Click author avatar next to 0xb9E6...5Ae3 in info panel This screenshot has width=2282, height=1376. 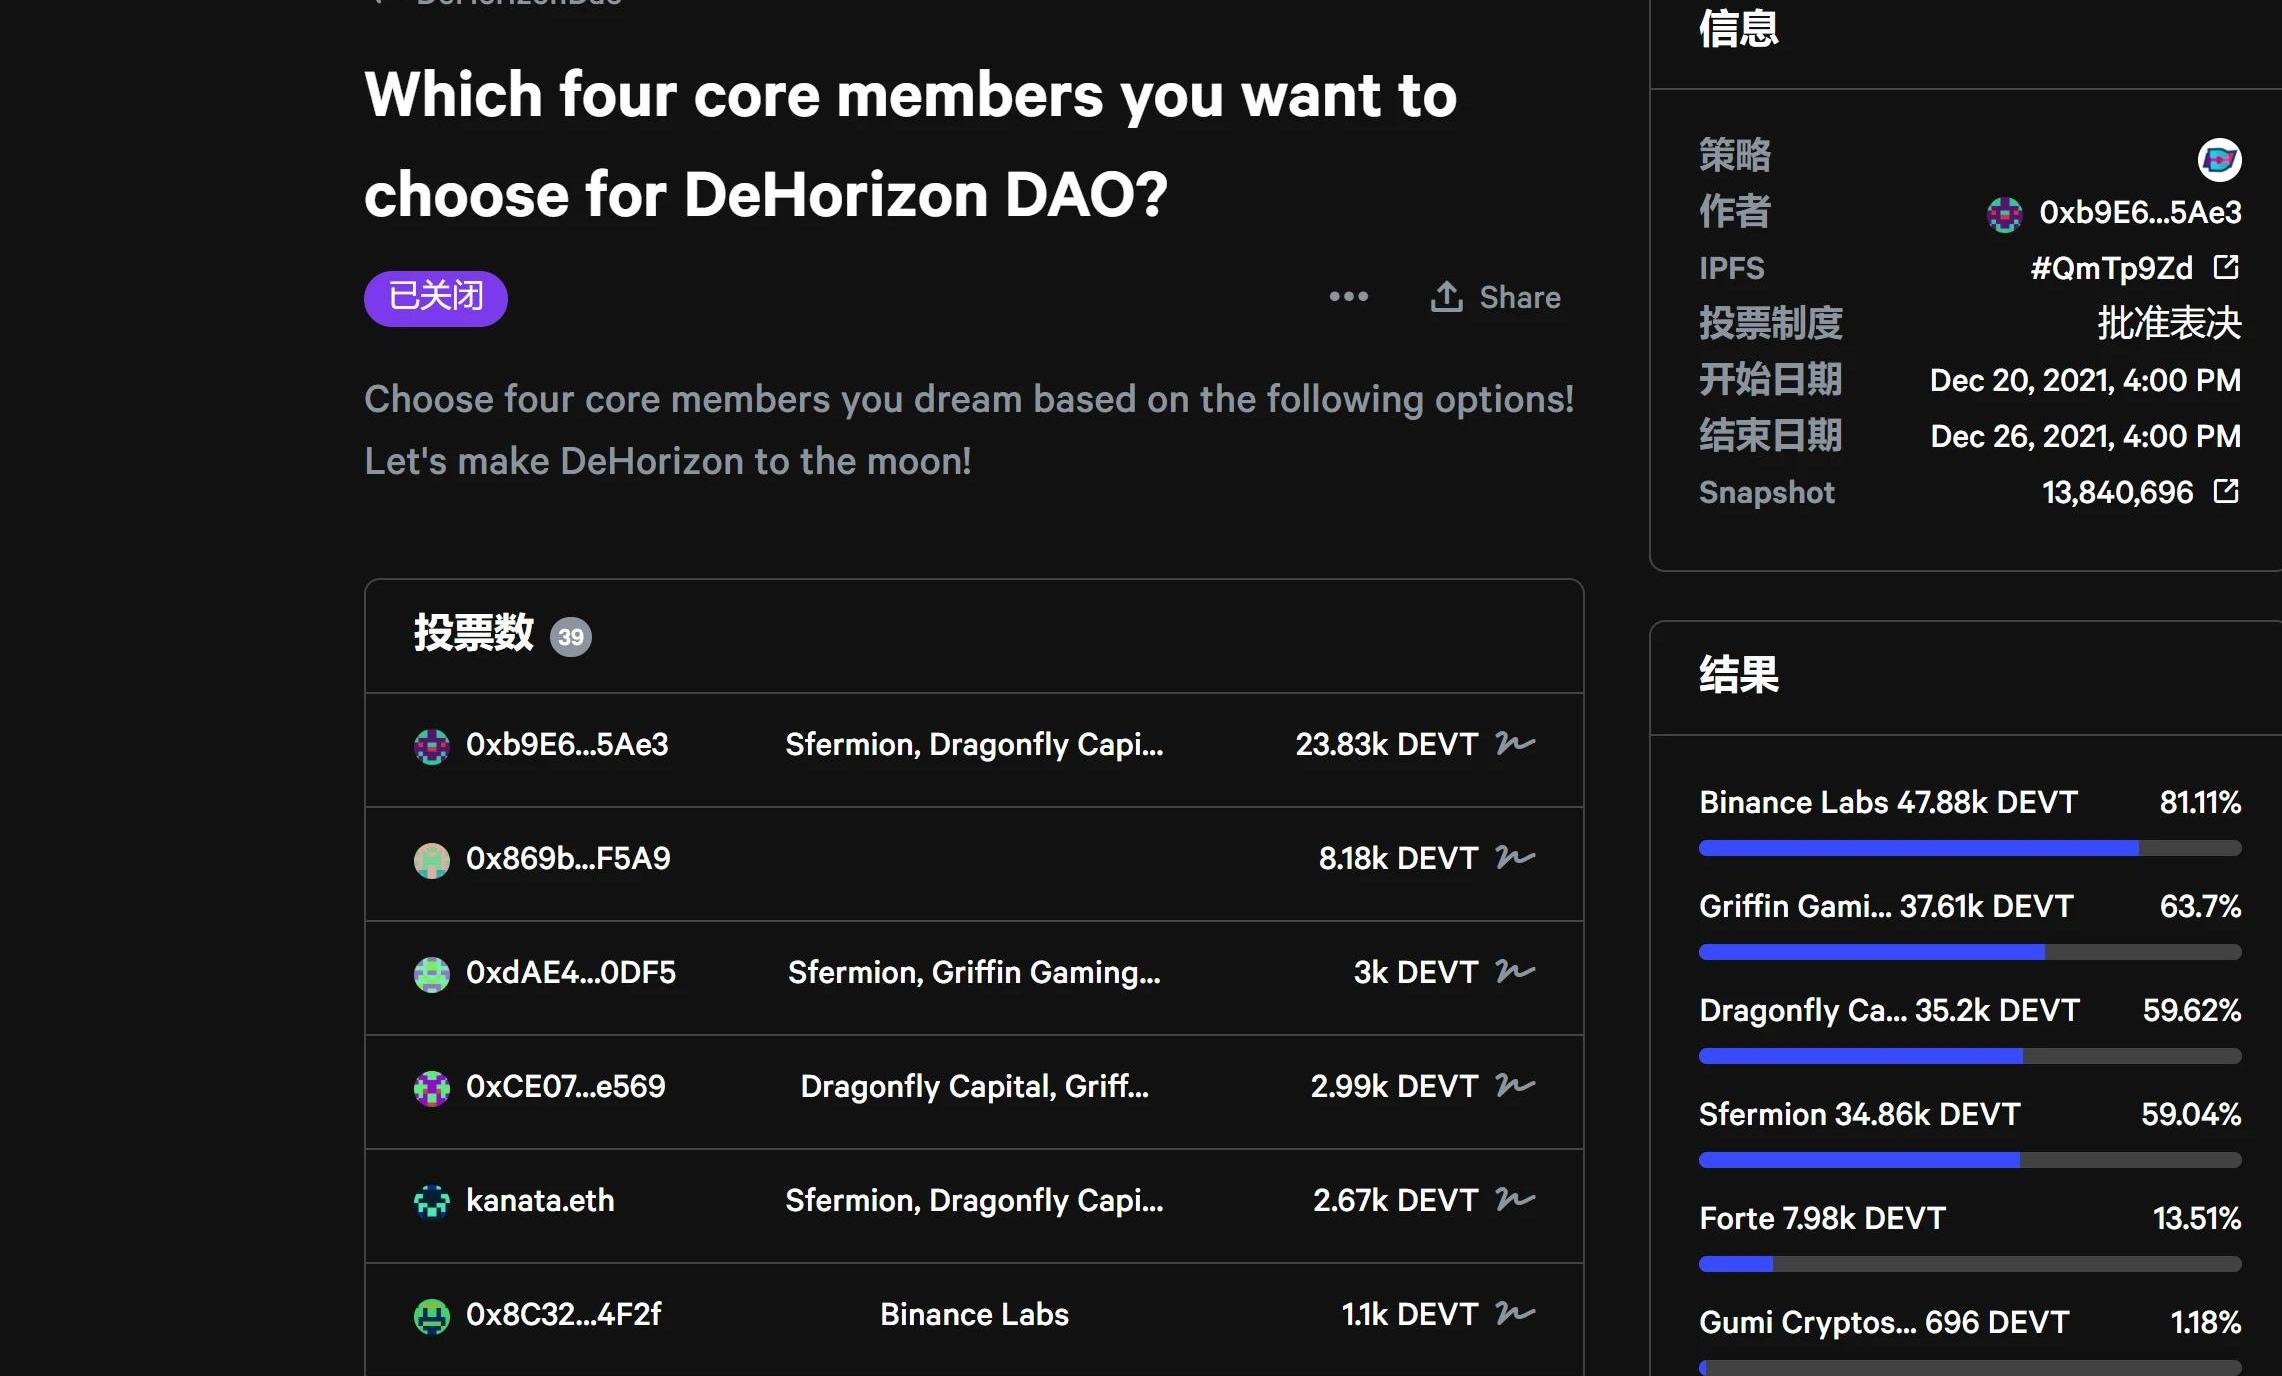(x=2004, y=213)
